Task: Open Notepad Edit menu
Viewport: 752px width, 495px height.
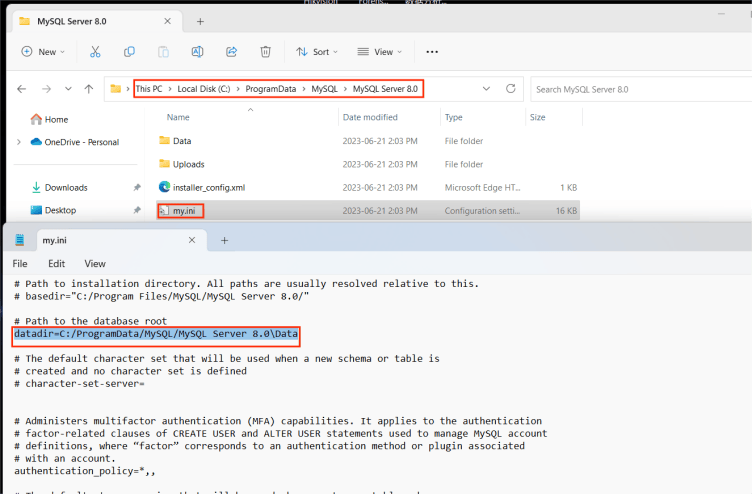Action: [x=56, y=264]
